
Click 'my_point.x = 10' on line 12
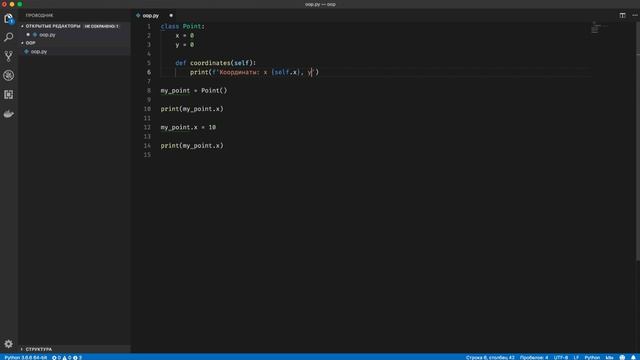188,127
